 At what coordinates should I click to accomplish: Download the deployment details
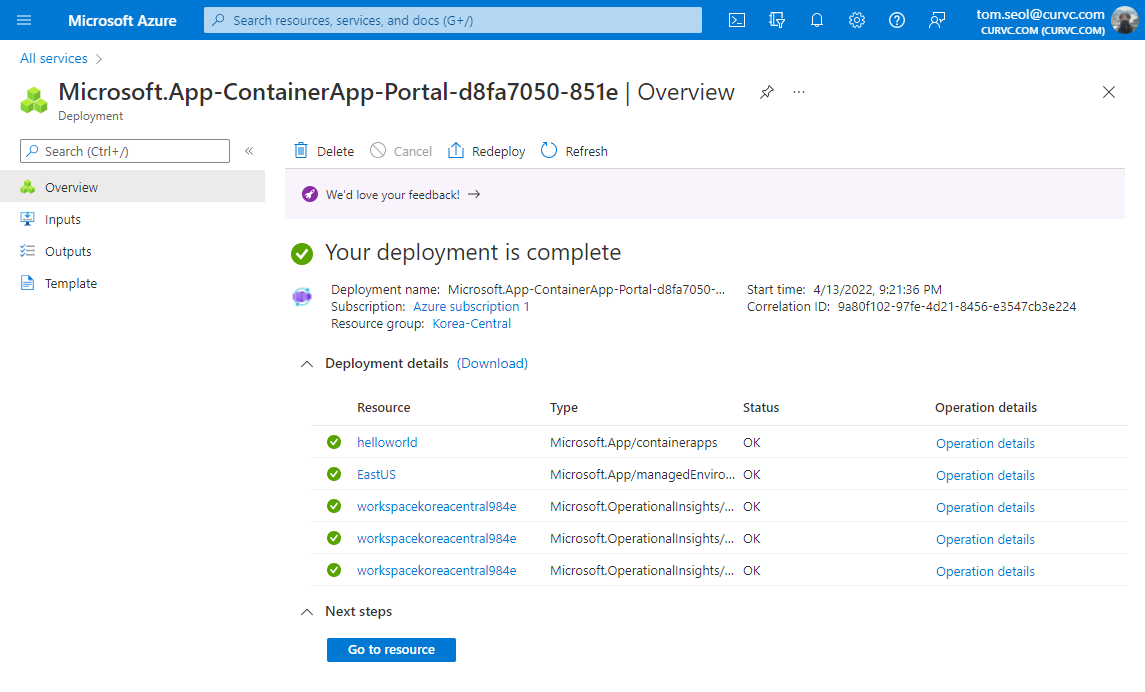point(492,364)
